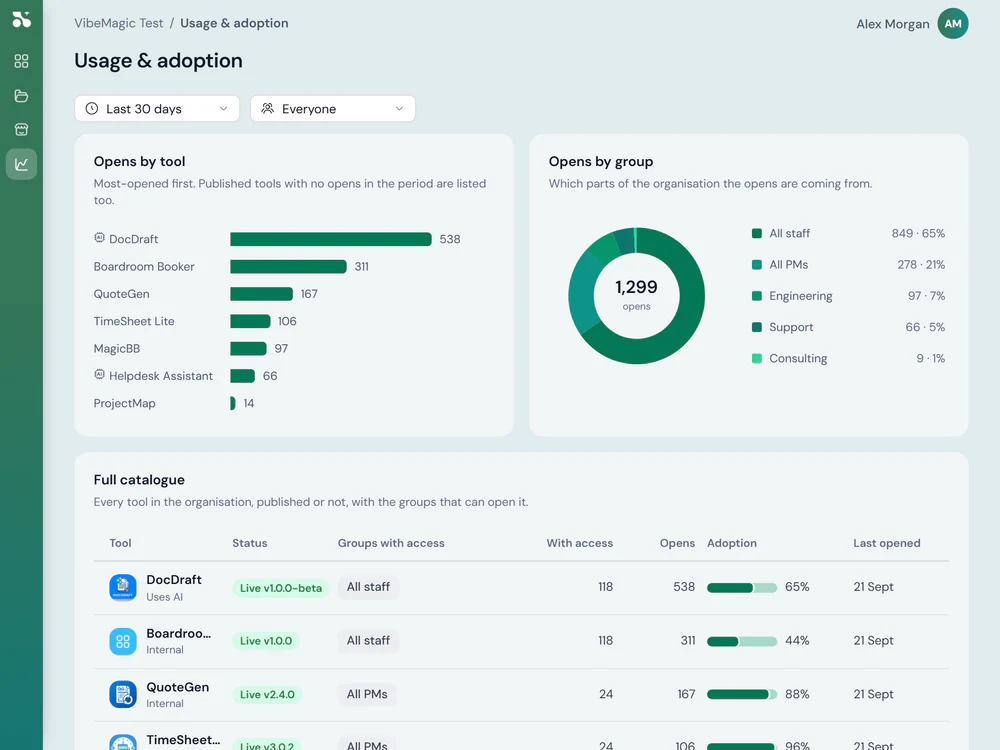This screenshot has height=750, width=1000.
Task: Click the DocDraft 65% adoption progress bar
Action: click(x=742, y=587)
